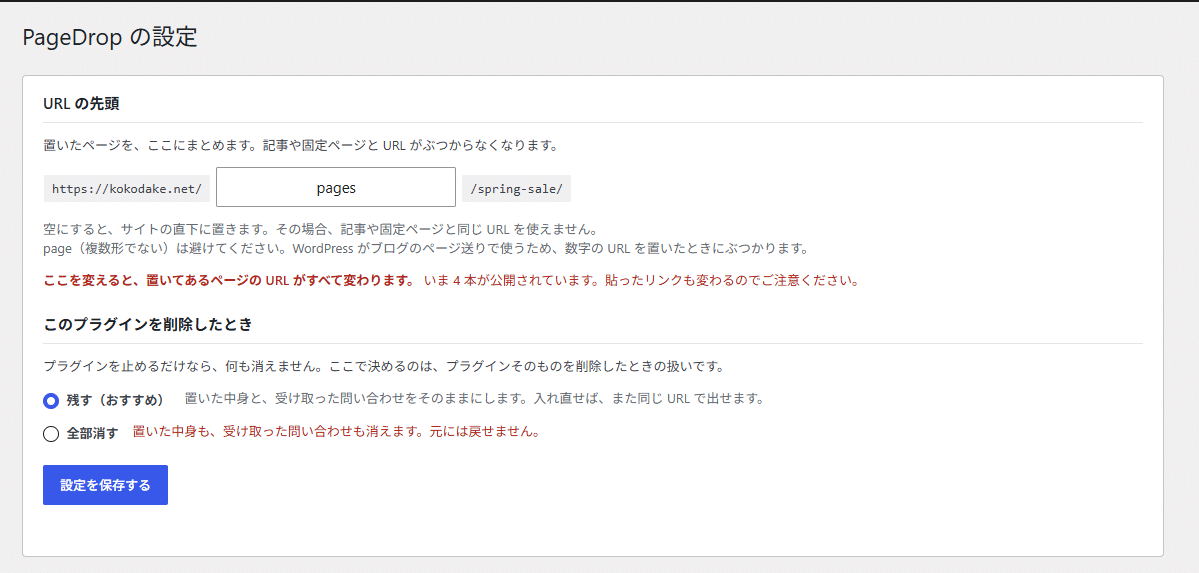Click the red warning ここを変えると text
1199x573 pixels.
(x=229, y=279)
